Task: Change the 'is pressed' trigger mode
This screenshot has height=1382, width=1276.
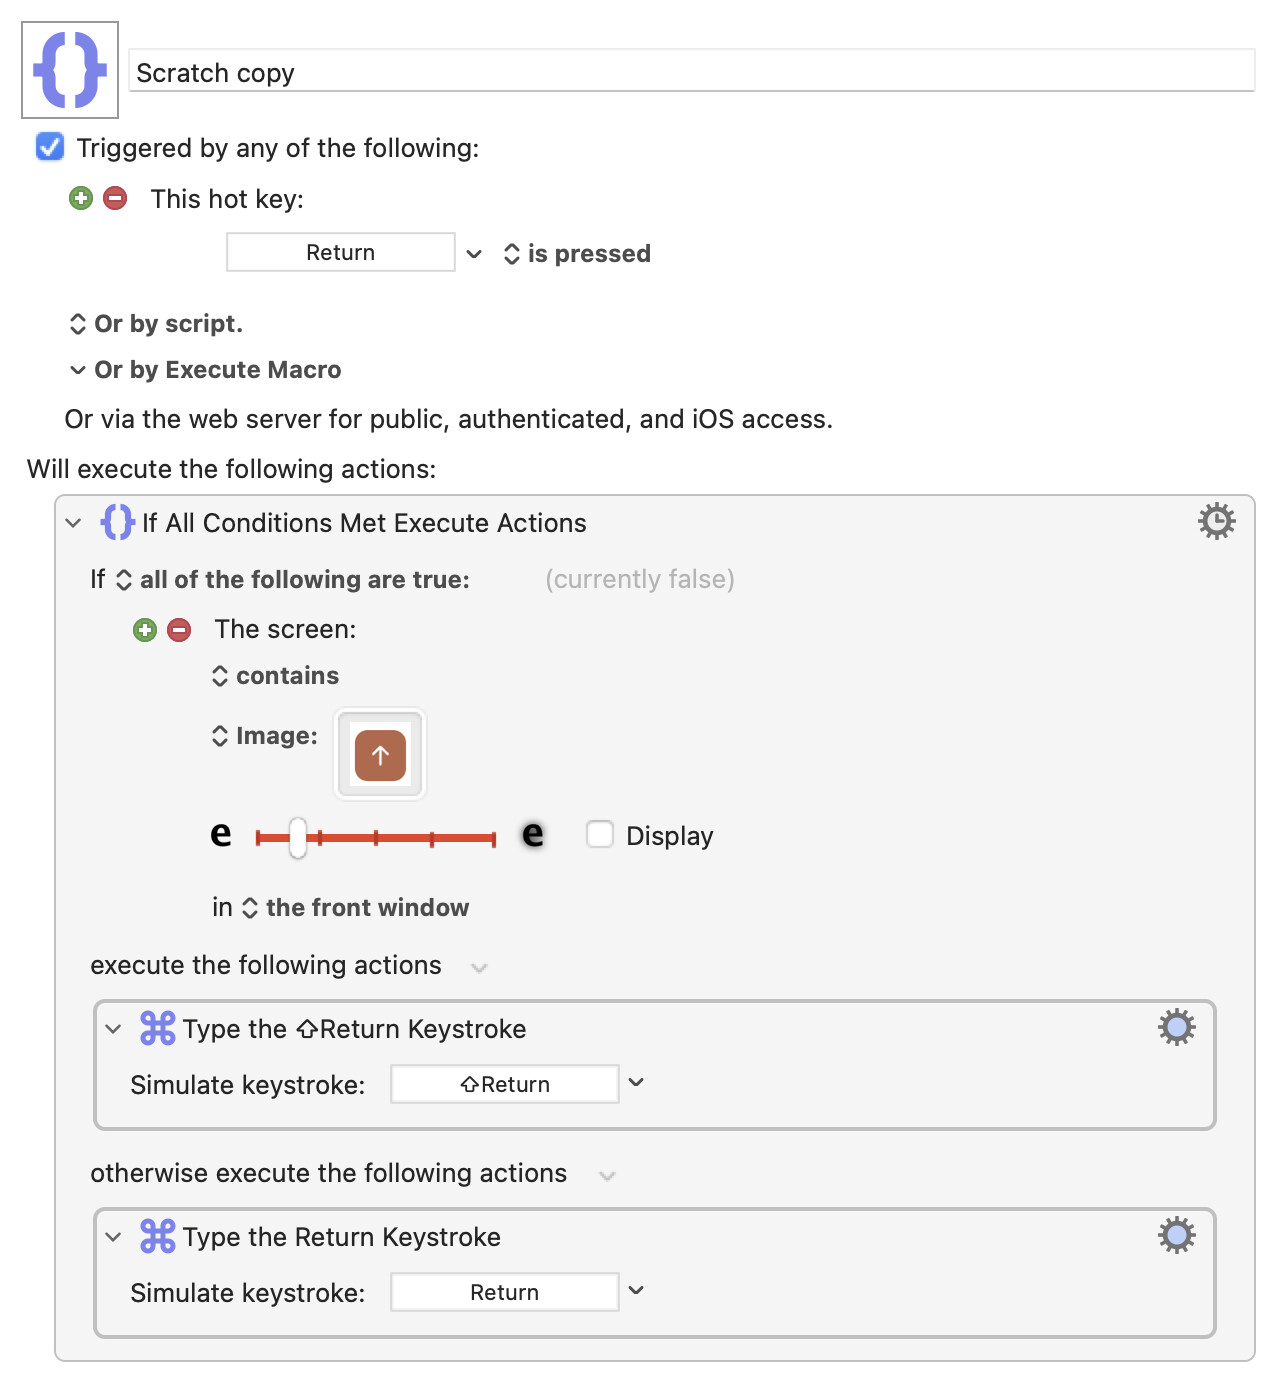Action: point(578,254)
